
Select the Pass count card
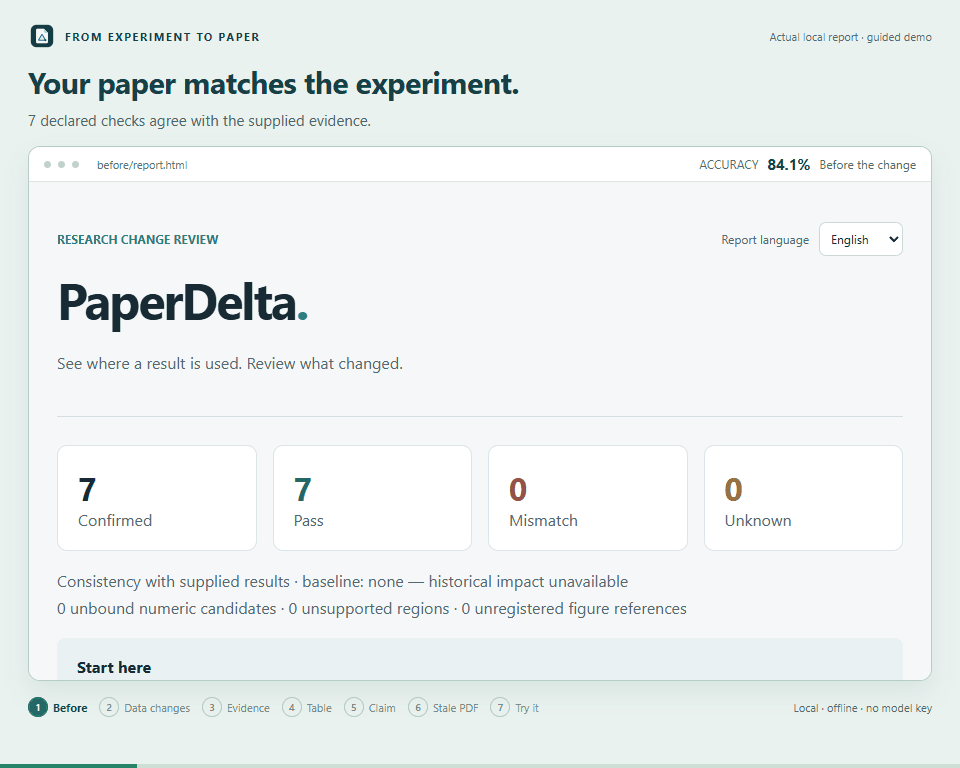pos(372,498)
